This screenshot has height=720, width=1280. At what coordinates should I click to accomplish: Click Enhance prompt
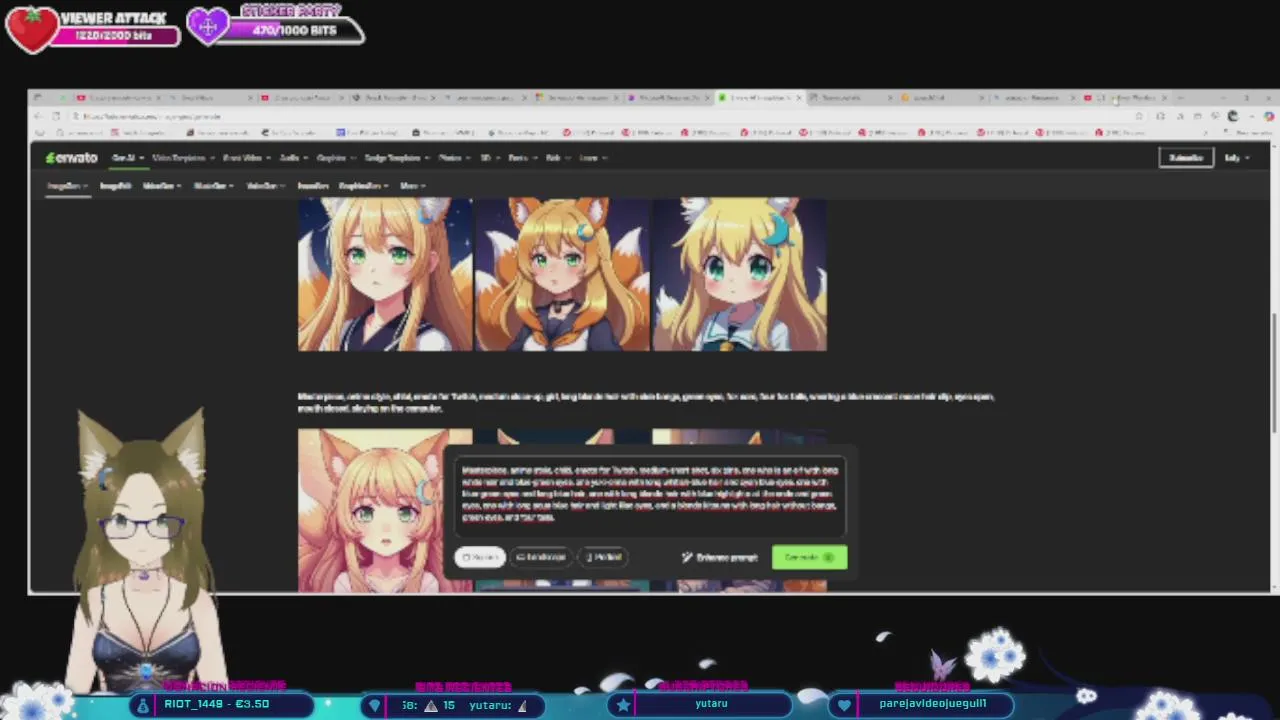point(720,557)
